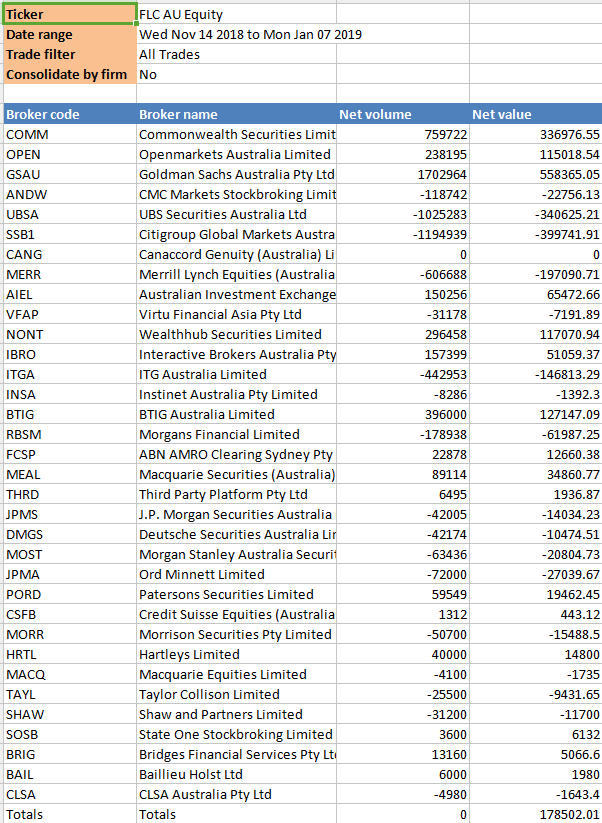Viewport: 602px width, 823px height.
Task: Select the Consolidate by firm label
Action: pyautogui.click(x=69, y=74)
